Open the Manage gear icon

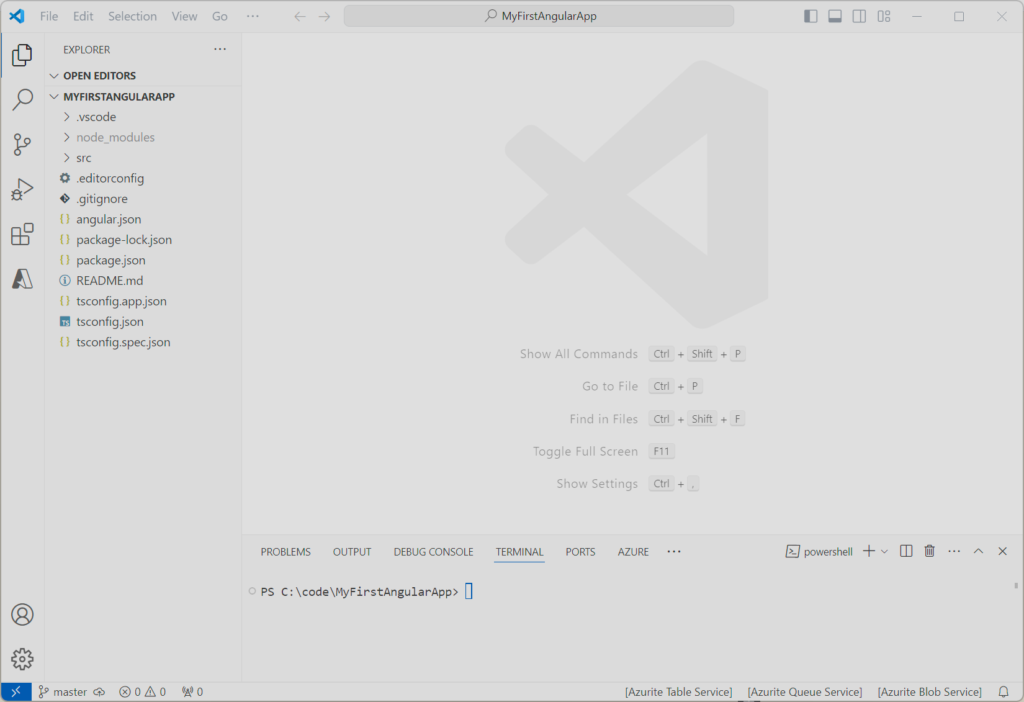[22, 659]
